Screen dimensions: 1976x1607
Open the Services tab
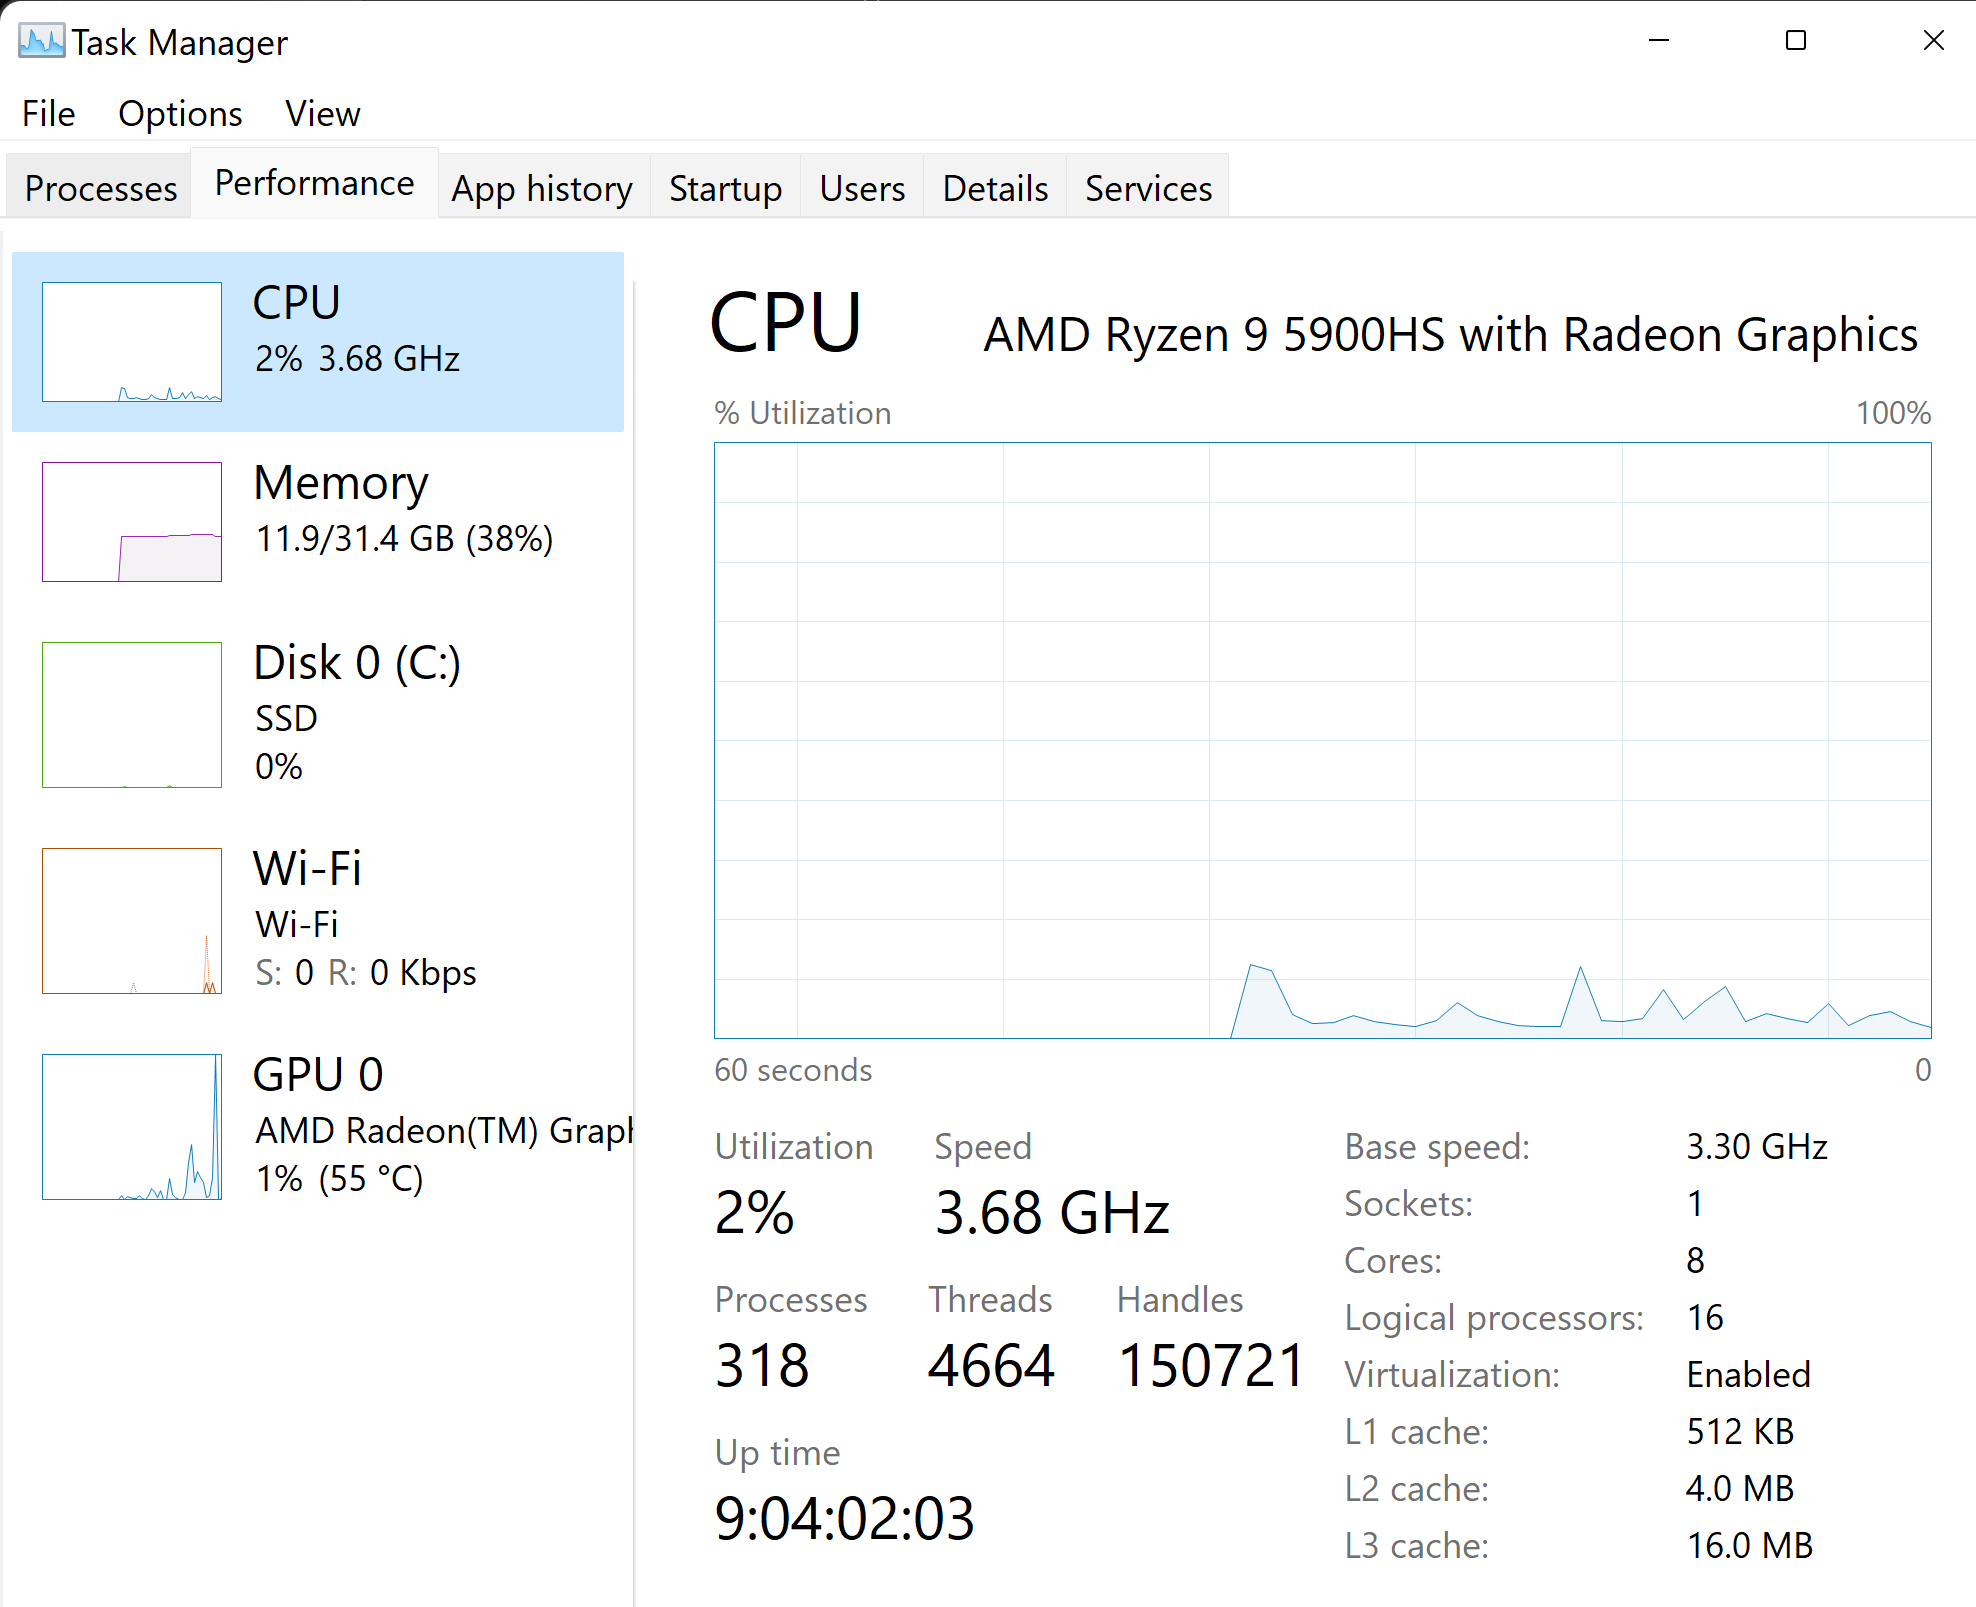point(1148,188)
